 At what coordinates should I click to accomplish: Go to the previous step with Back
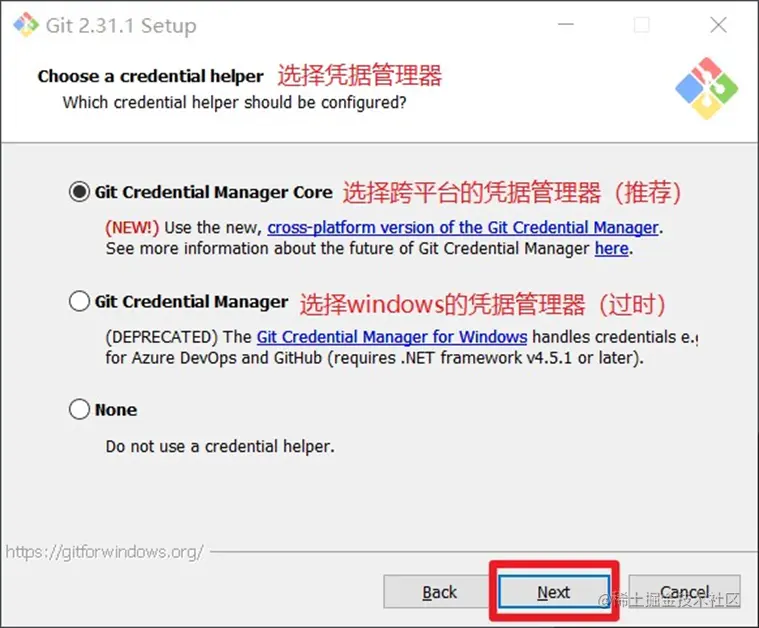click(439, 592)
